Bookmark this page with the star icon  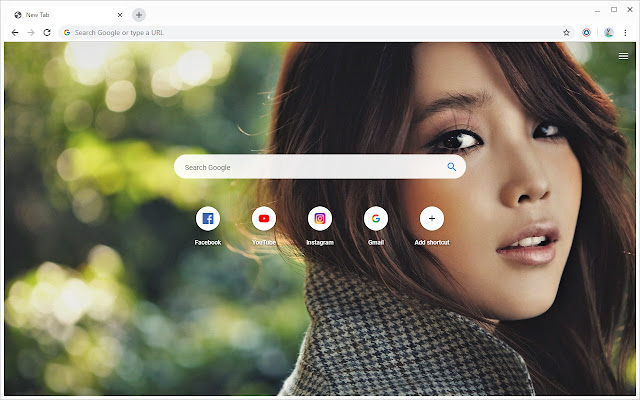pos(566,33)
